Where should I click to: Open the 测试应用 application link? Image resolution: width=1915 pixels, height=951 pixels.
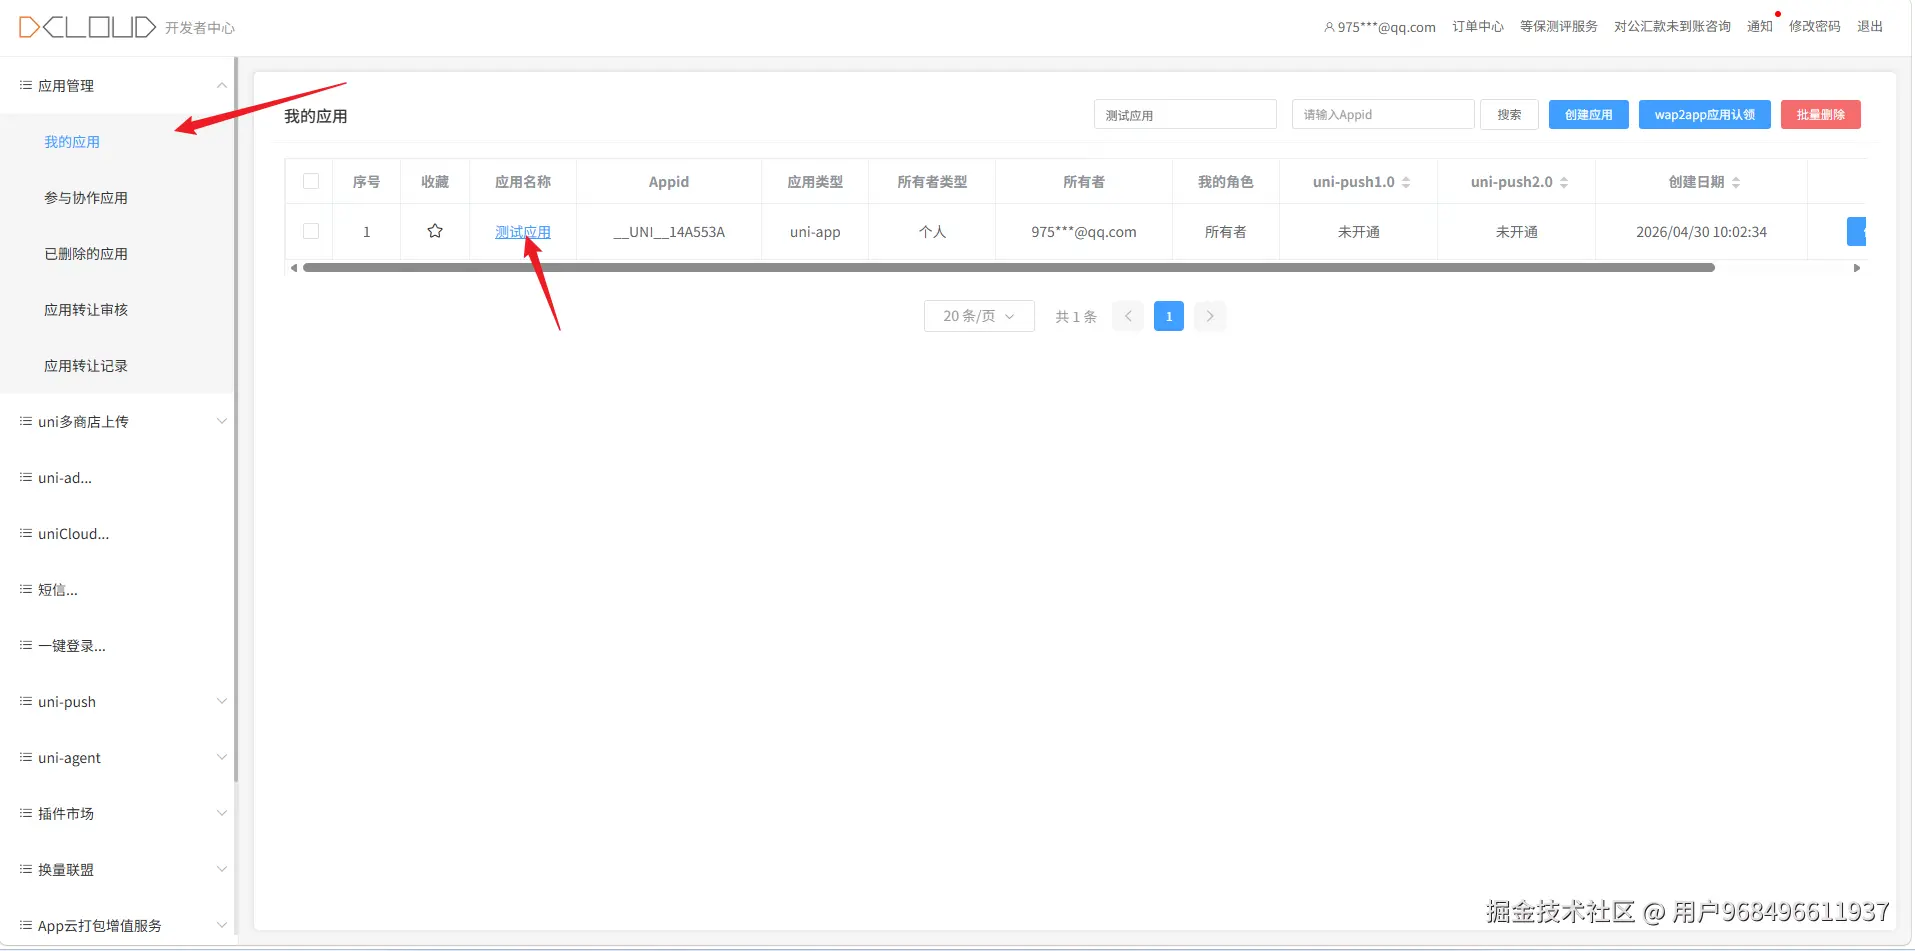(x=523, y=231)
